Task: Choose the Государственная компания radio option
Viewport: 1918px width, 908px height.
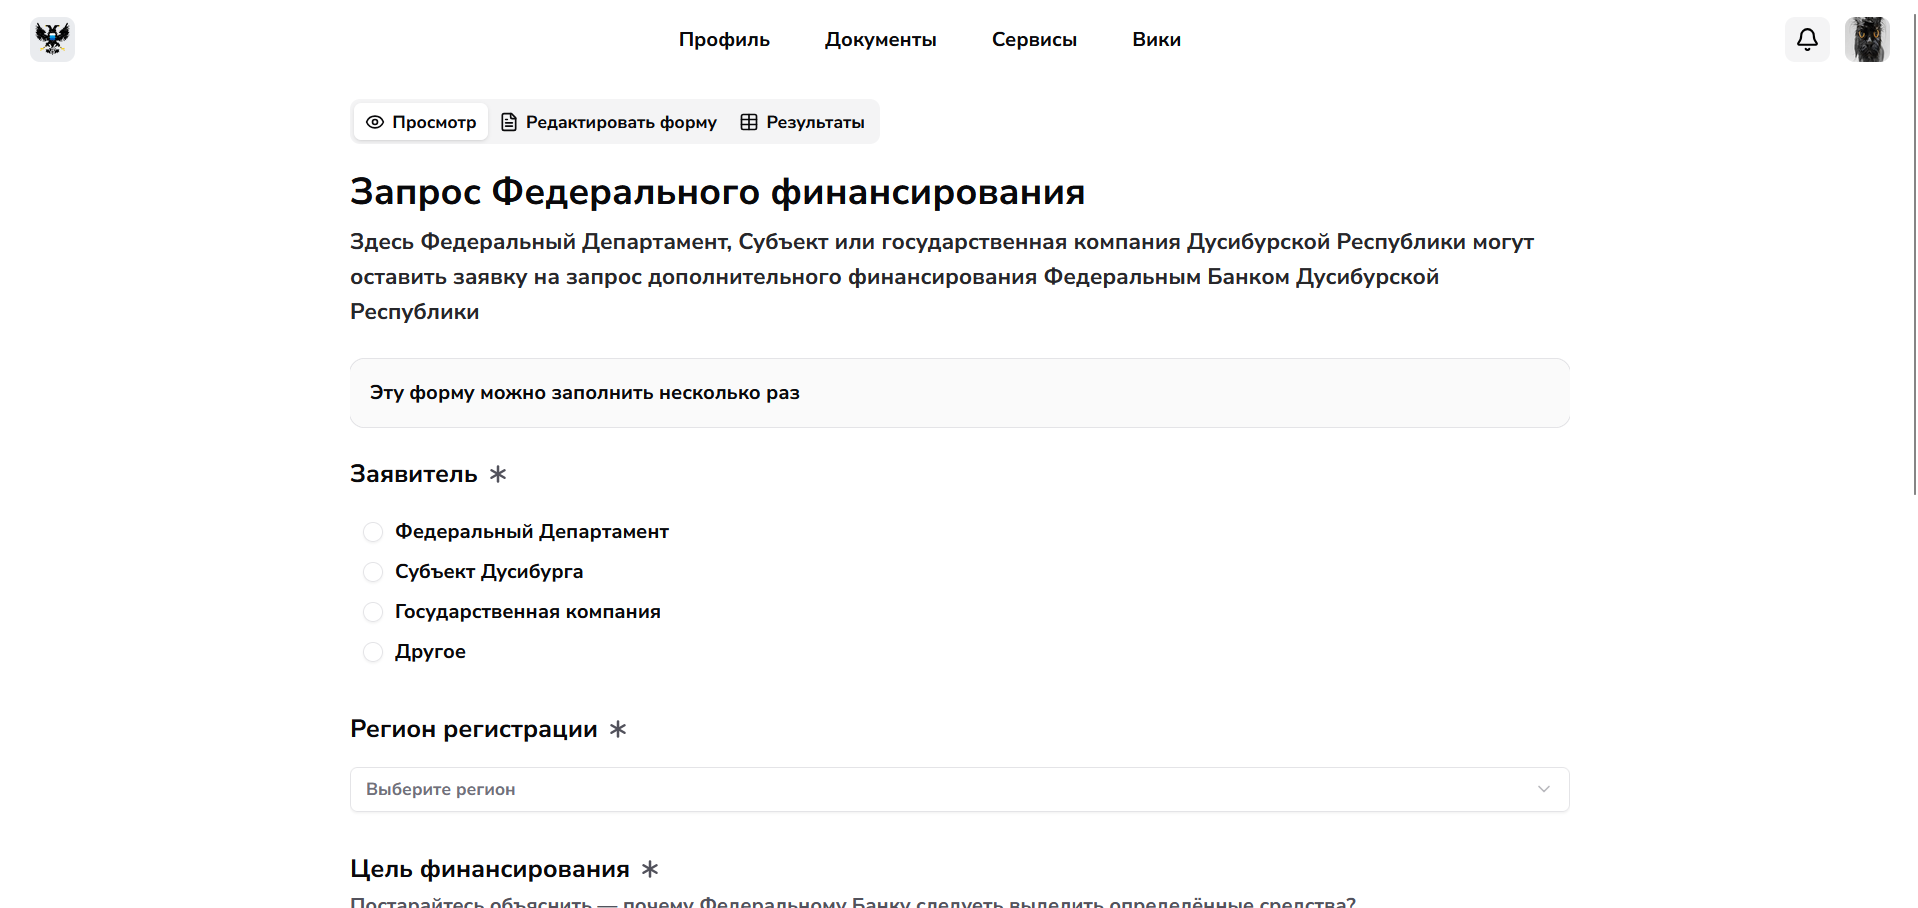Action: [x=373, y=612]
